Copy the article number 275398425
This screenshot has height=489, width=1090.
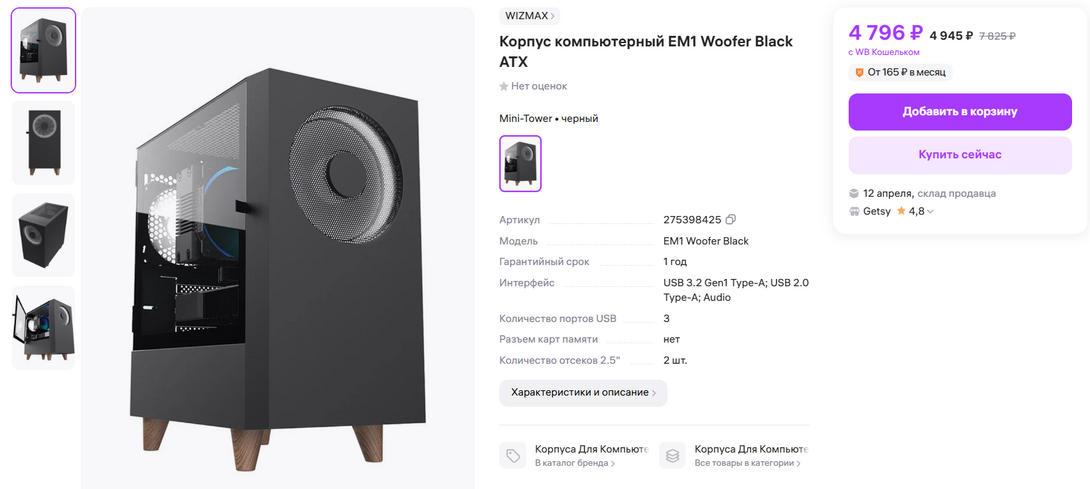click(731, 220)
